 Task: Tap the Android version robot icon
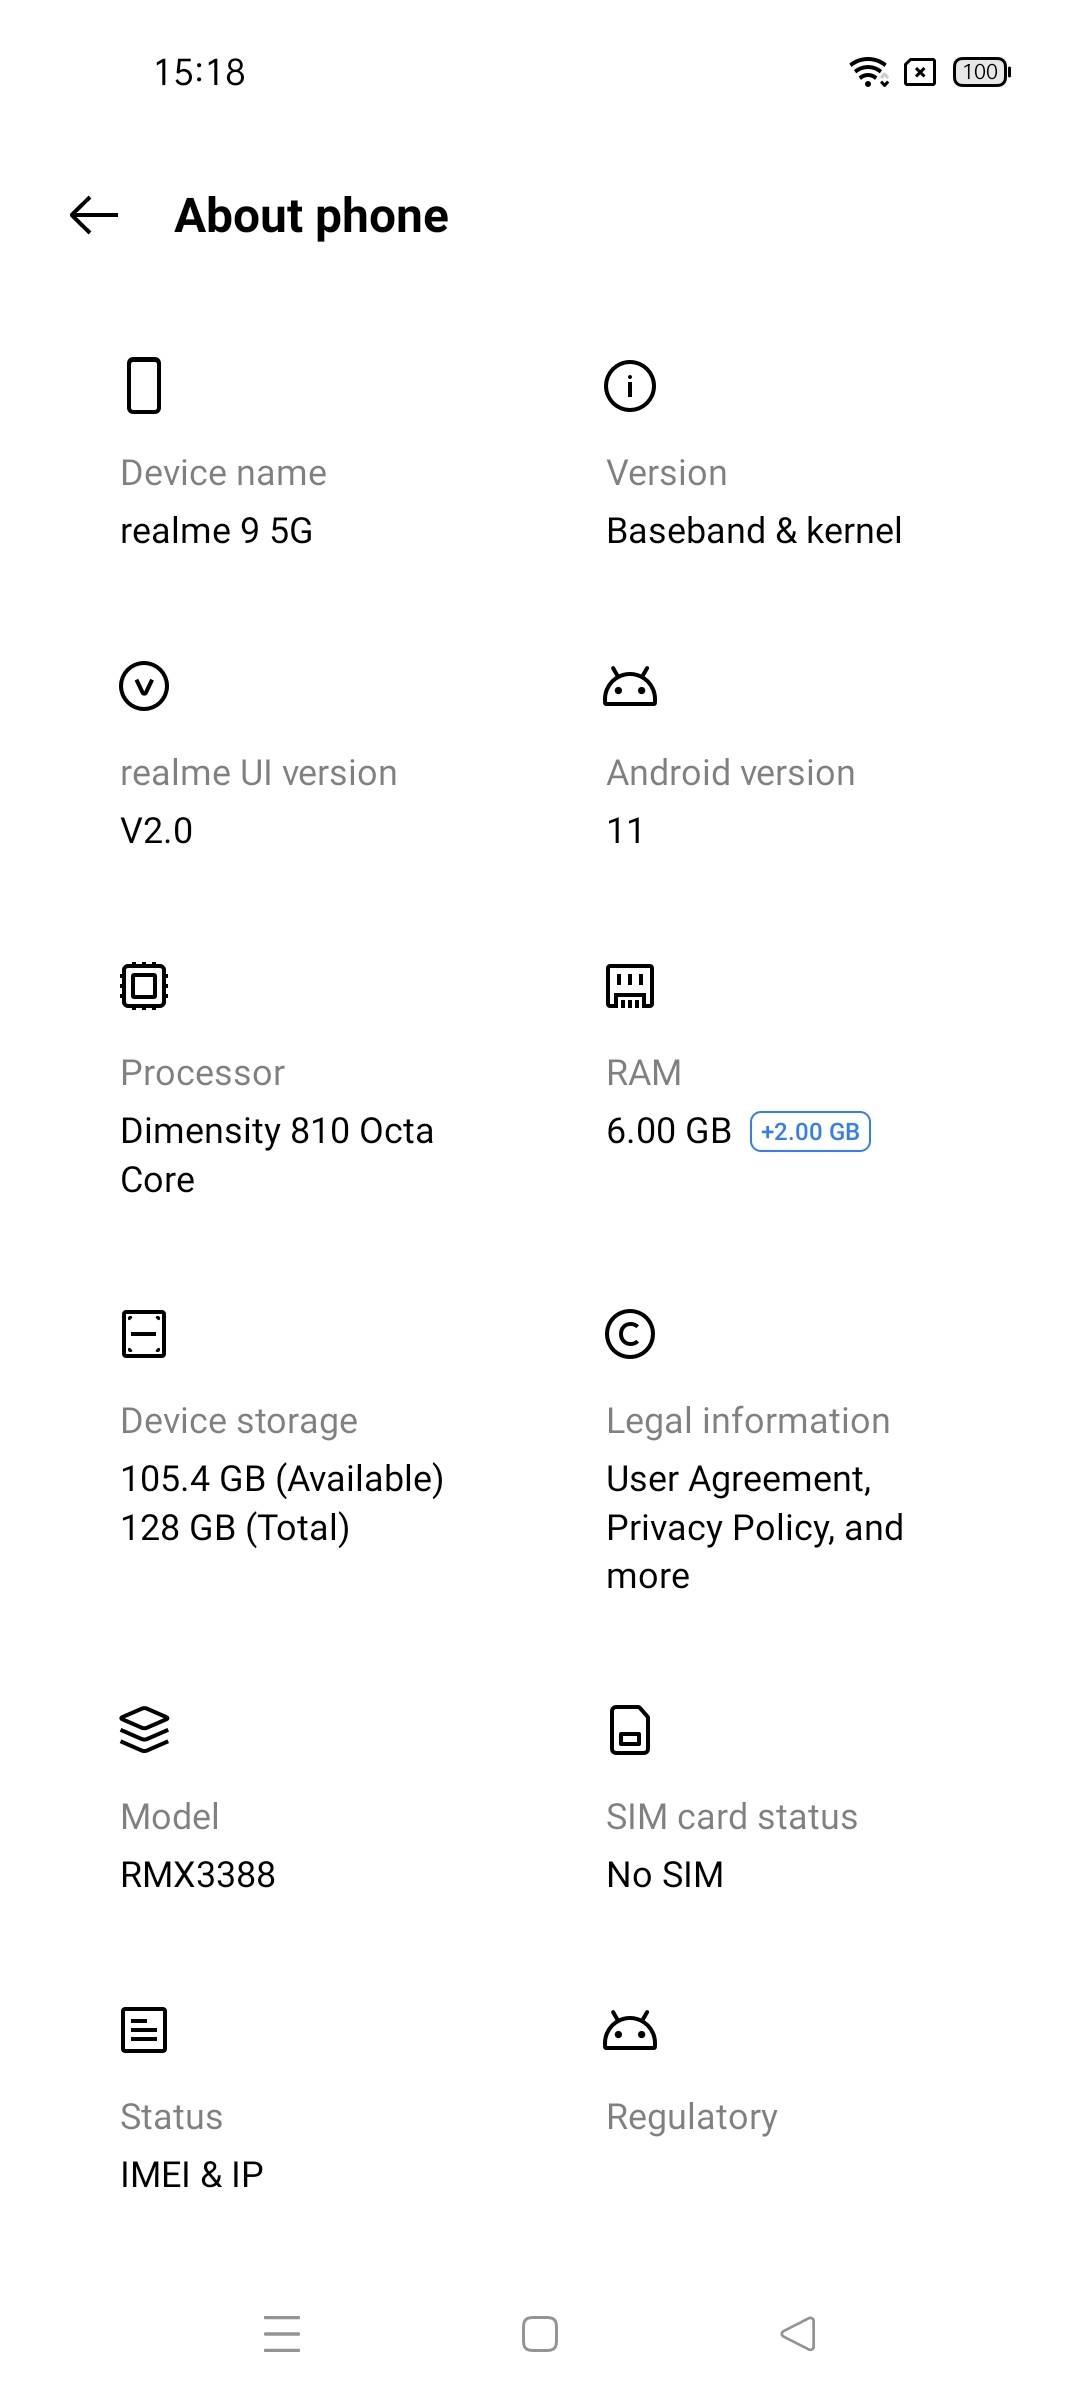click(x=630, y=686)
